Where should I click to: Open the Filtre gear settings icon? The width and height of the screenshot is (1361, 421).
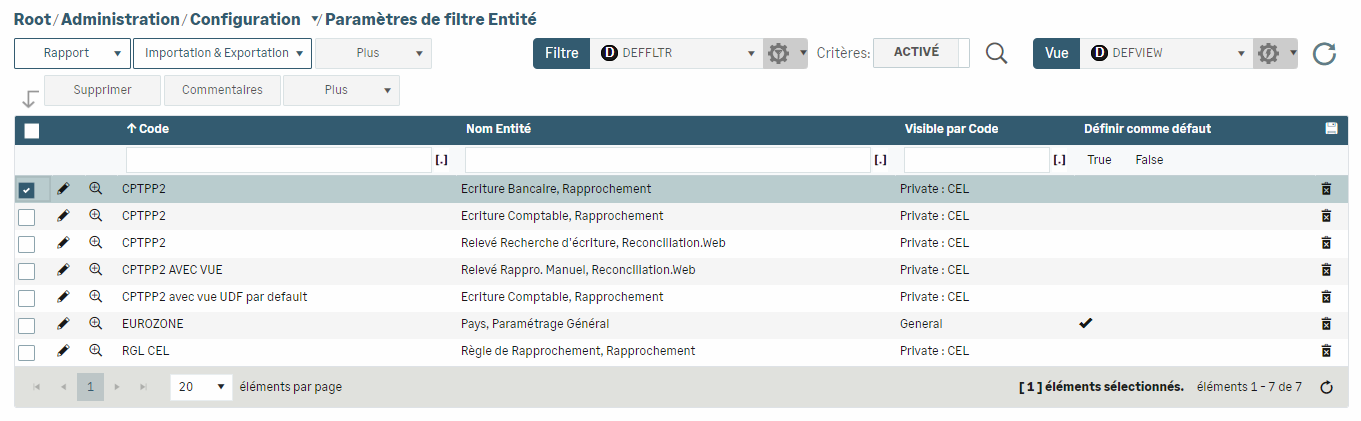pos(778,54)
